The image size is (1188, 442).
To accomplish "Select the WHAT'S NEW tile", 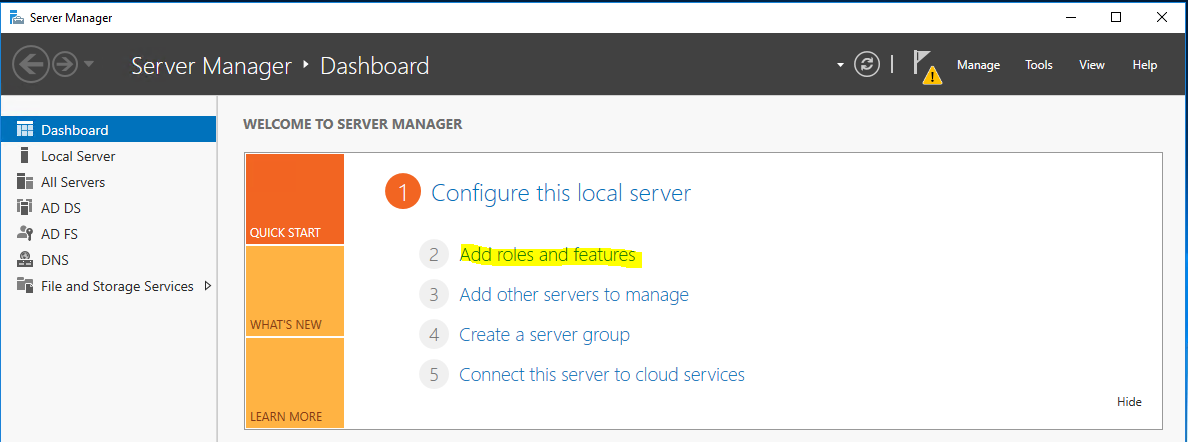I will [x=295, y=291].
